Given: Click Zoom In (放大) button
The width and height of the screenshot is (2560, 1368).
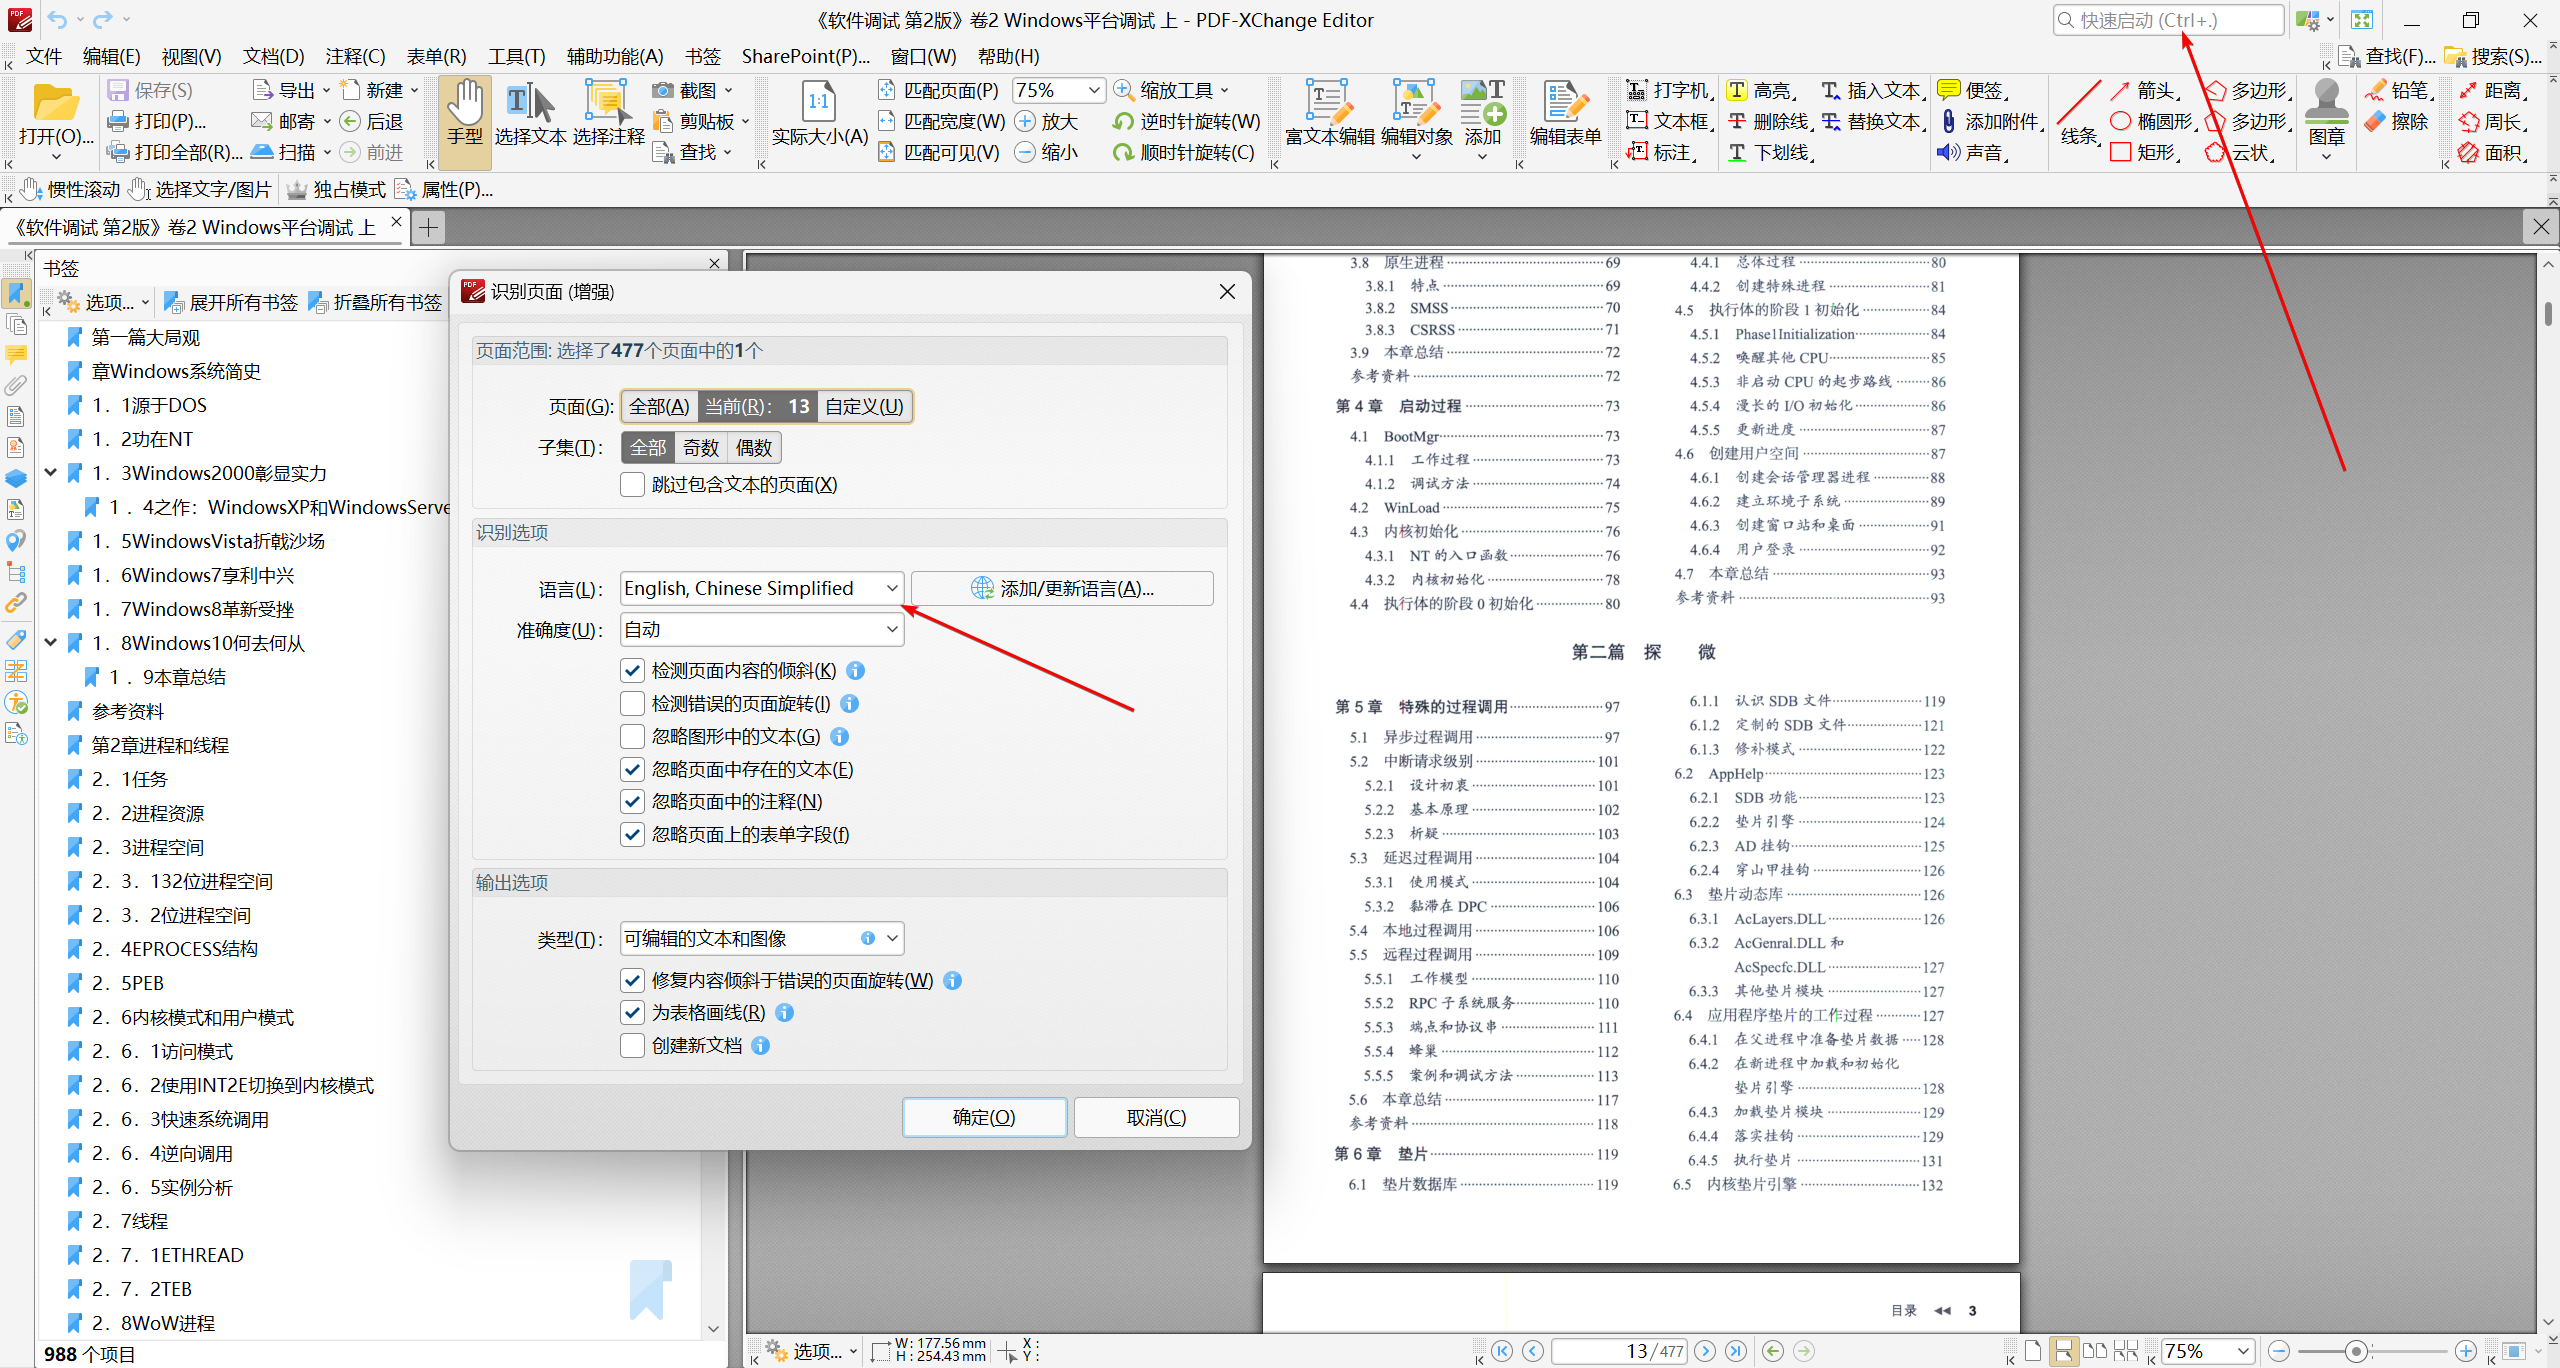Looking at the screenshot, I should pos(1046,121).
